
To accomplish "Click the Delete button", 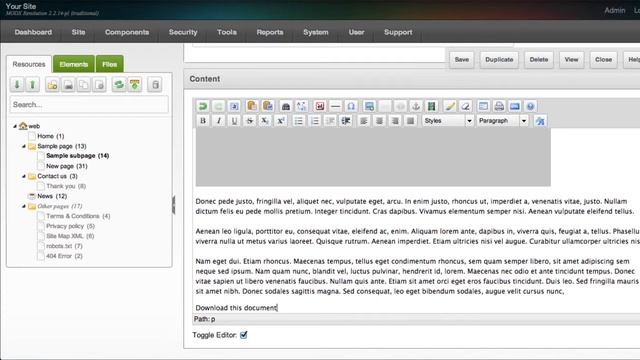I will (x=539, y=60).
